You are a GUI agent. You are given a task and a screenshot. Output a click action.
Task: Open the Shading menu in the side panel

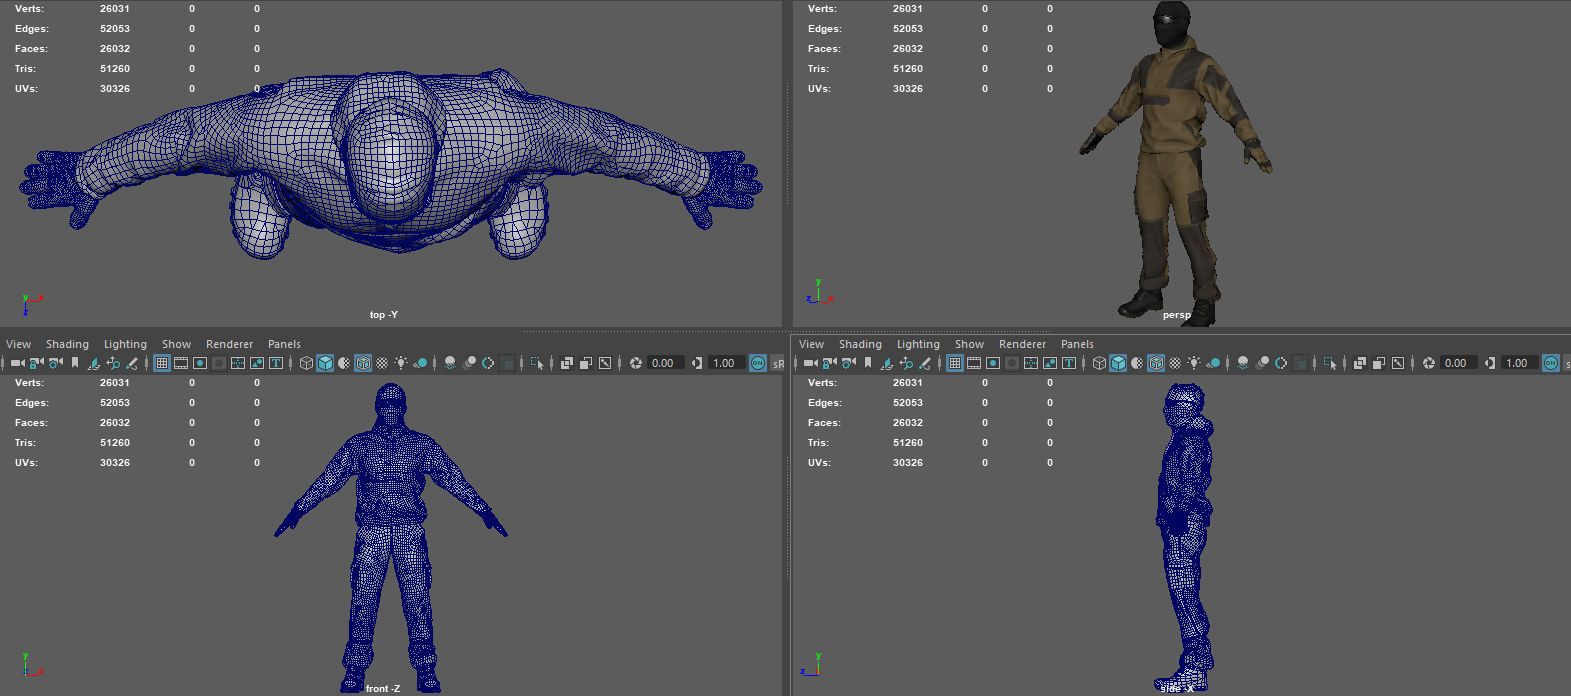[860, 344]
